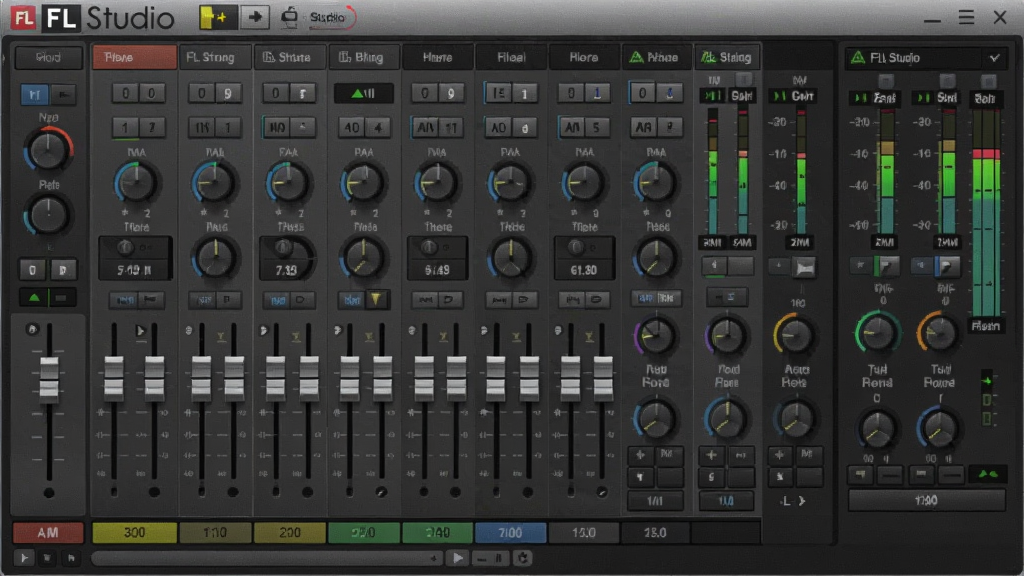
Task: Toggle the green Sint meter button in right panel
Action: tap(923, 98)
